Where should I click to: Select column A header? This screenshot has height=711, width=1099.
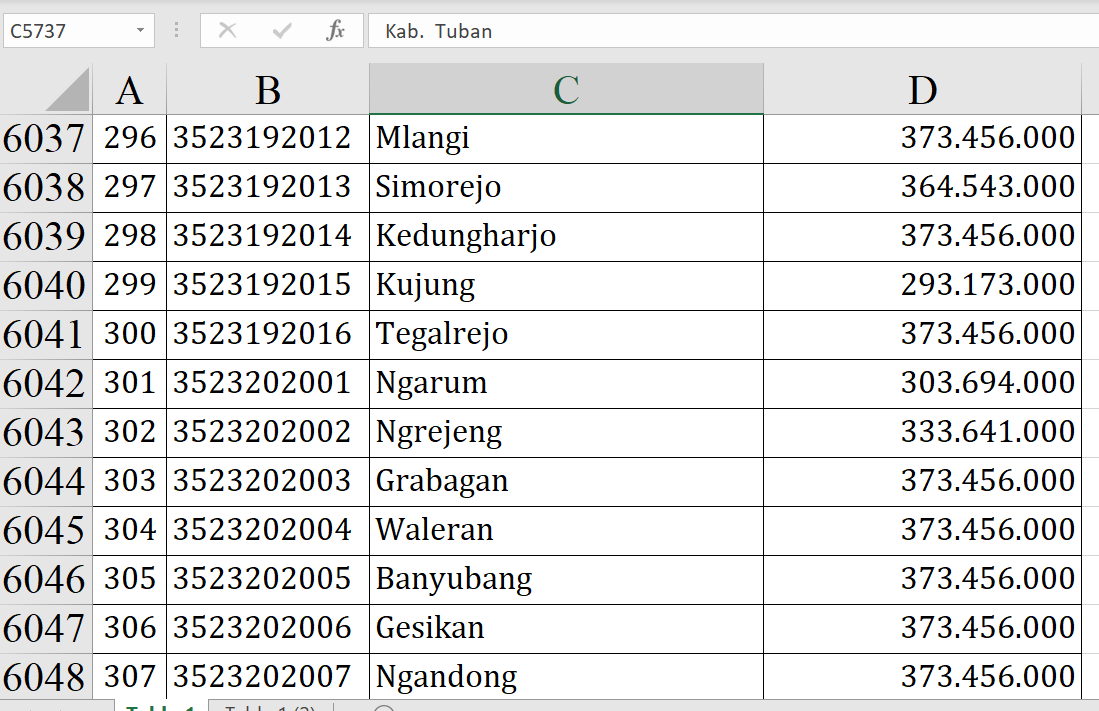[x=129, y=91]
